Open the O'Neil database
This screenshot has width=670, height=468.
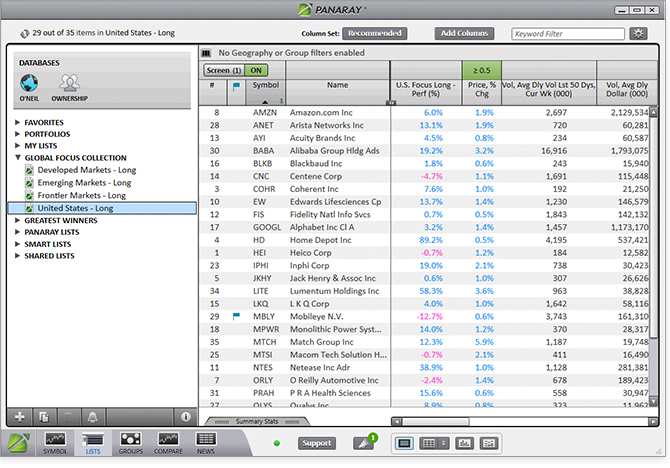pos(31,85)
